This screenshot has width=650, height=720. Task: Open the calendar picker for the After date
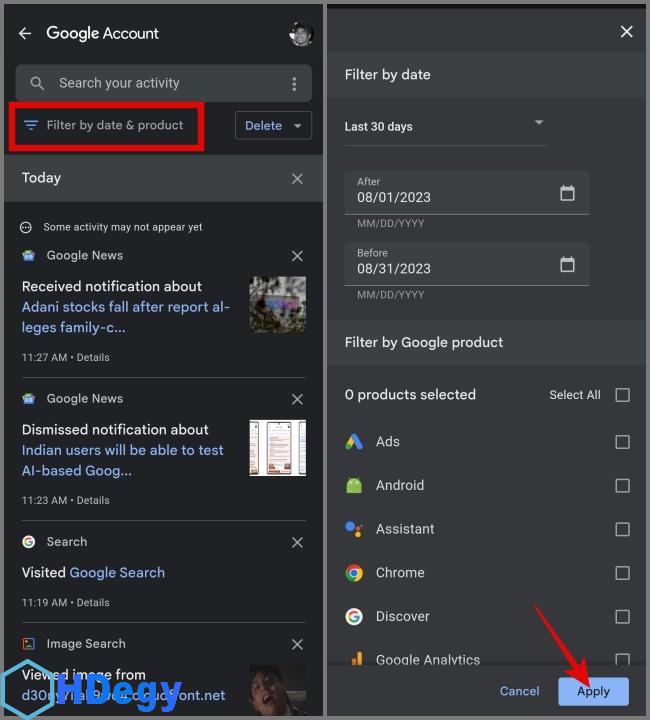tap(567, 193)
